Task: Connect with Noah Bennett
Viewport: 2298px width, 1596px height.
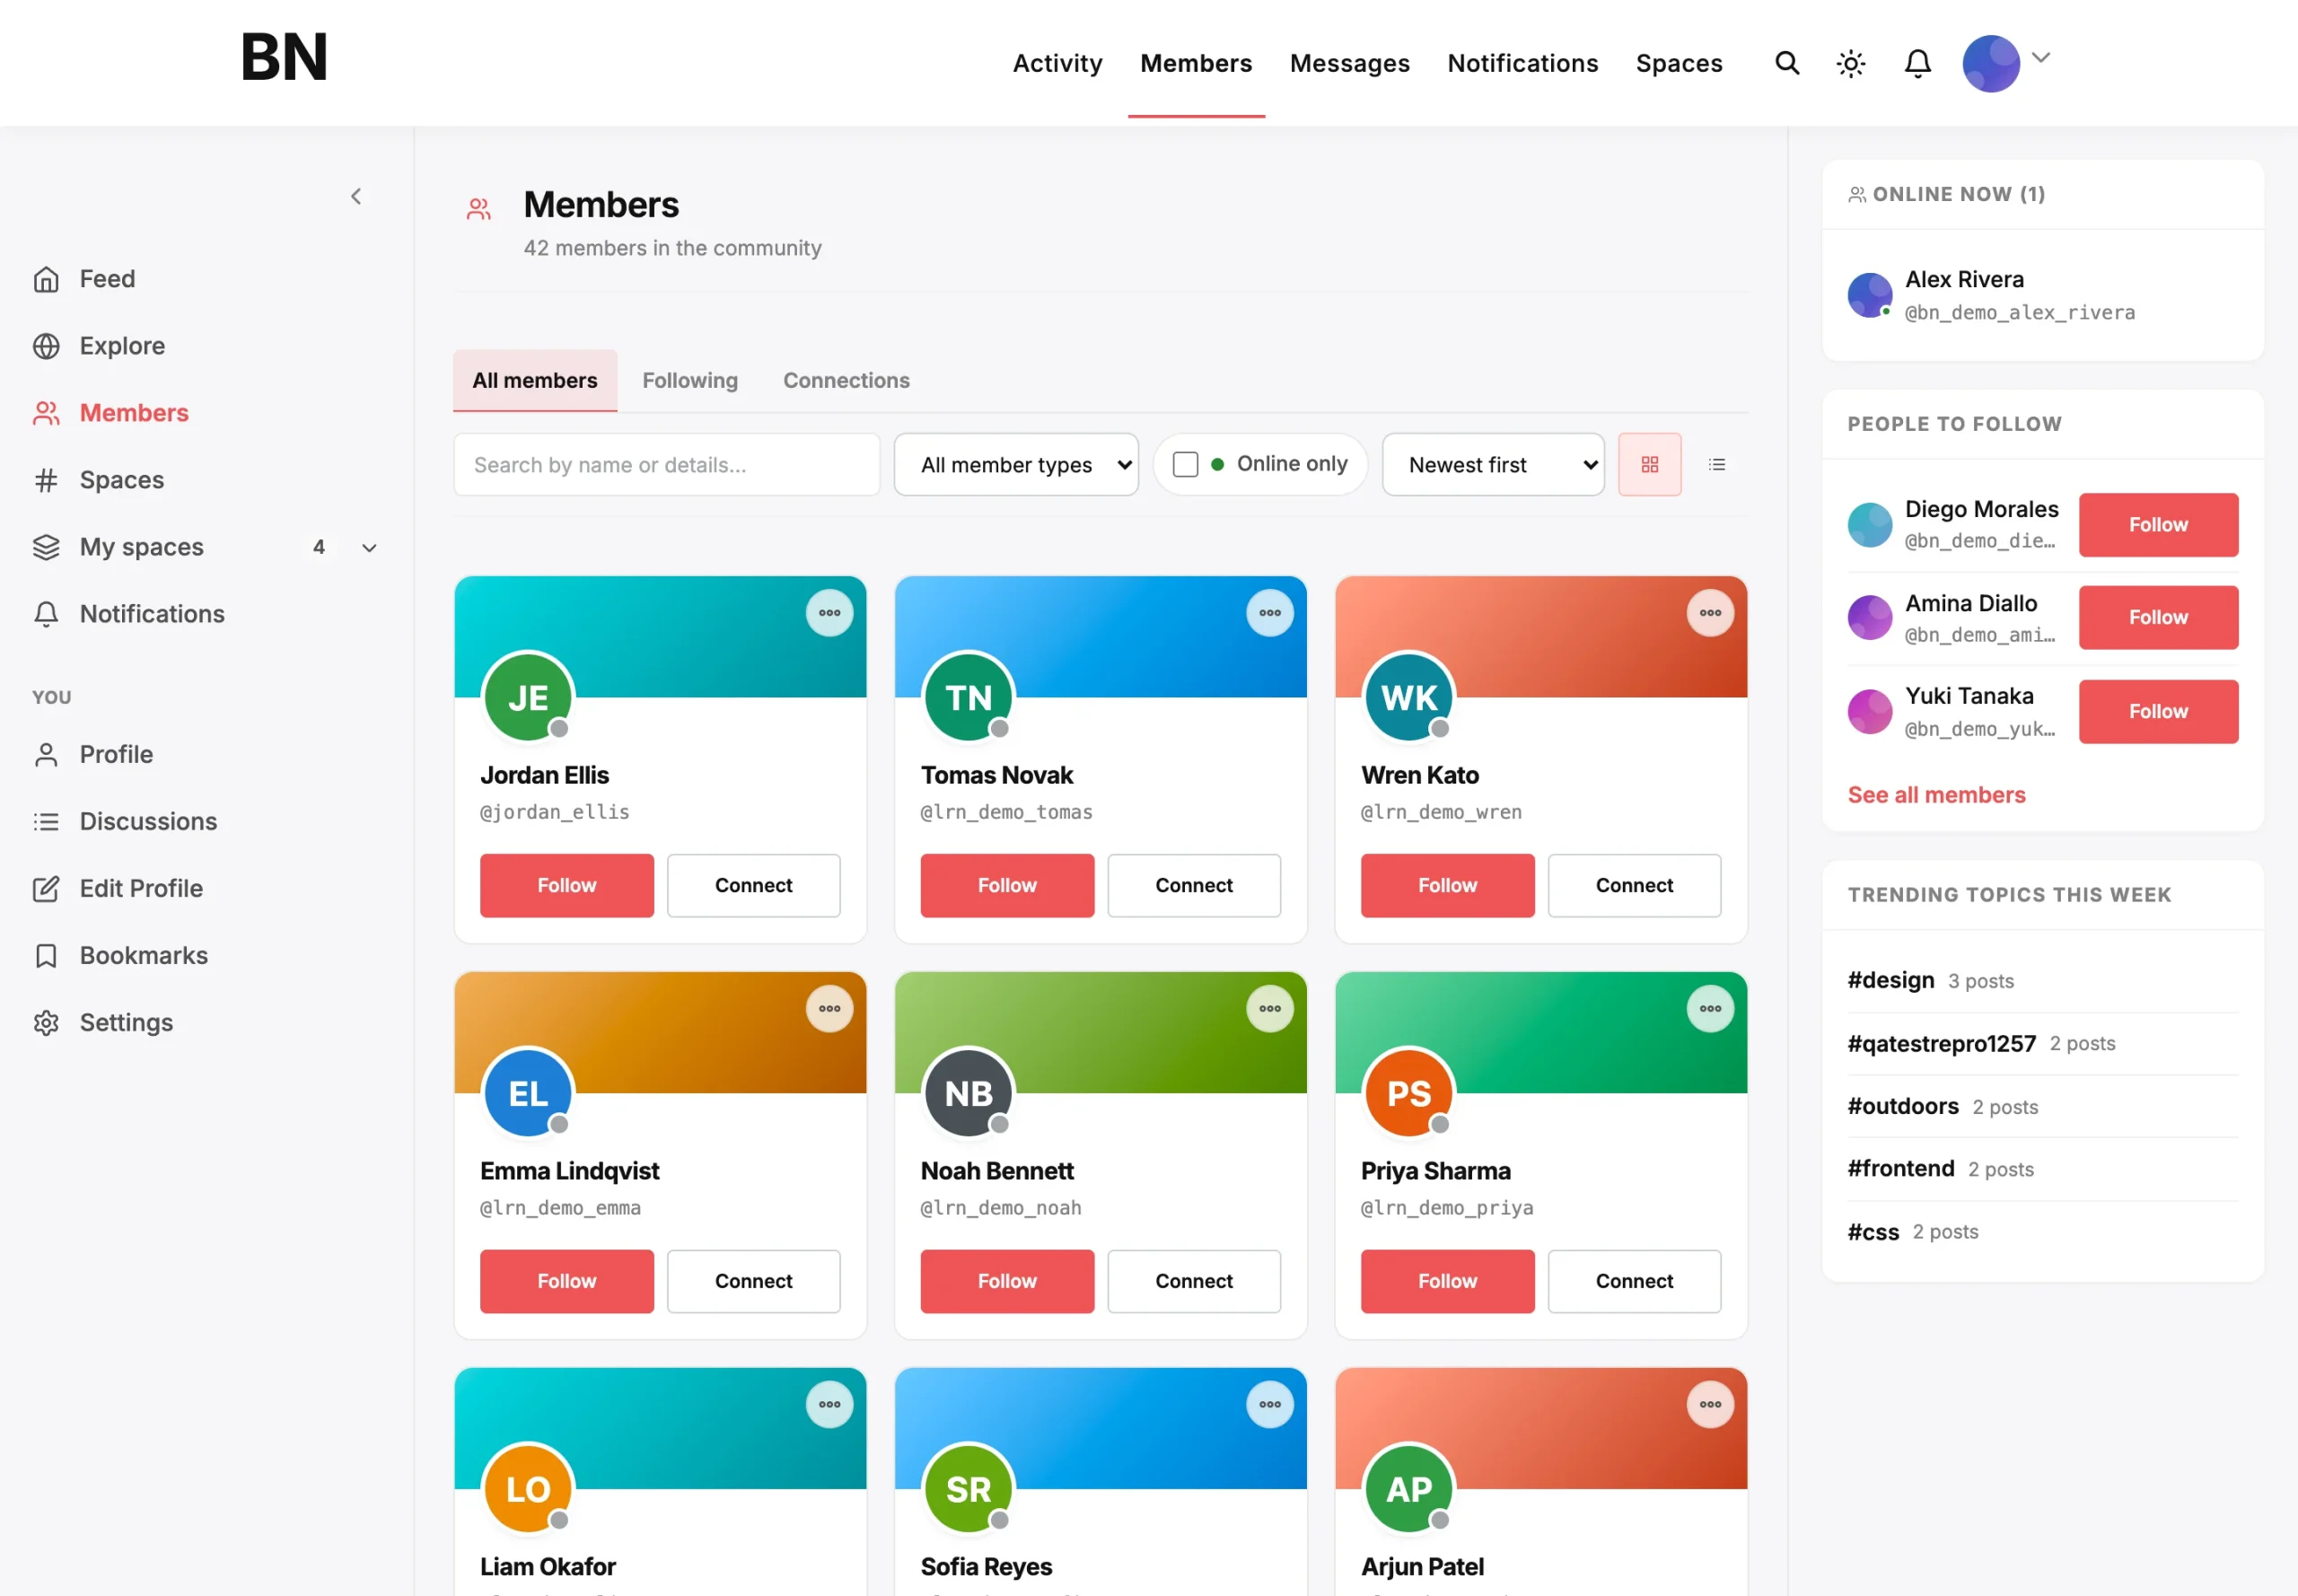Action: [x=1194, y=1281]
